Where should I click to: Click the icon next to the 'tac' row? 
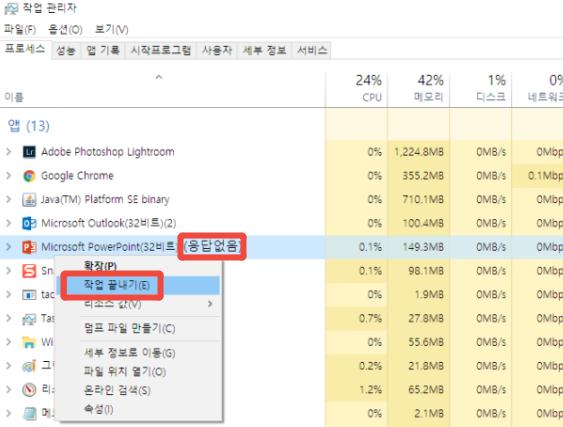(x=29, y=295)
